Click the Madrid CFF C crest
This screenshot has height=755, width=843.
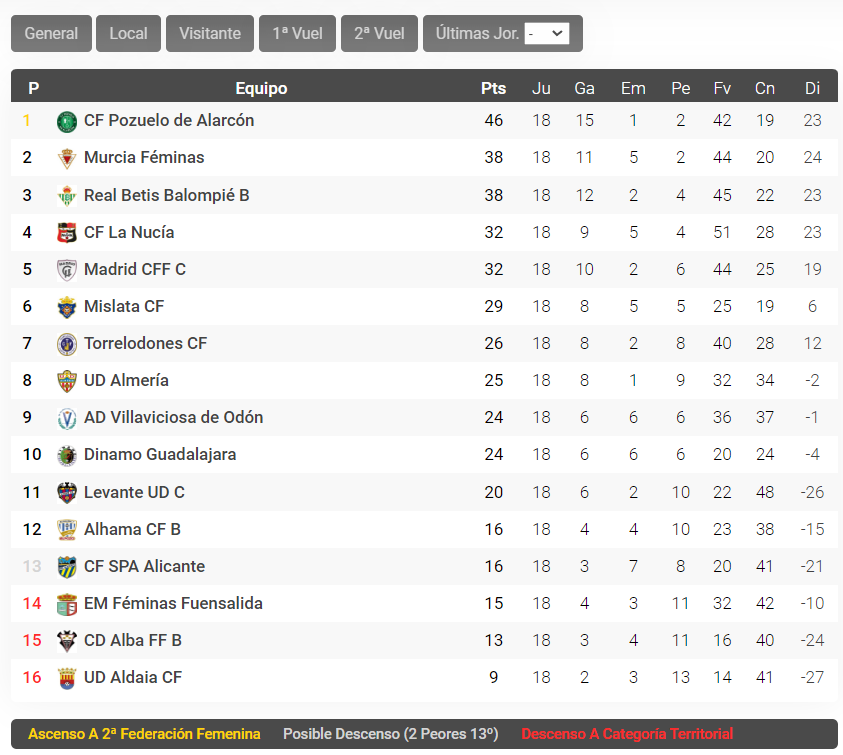67,270
